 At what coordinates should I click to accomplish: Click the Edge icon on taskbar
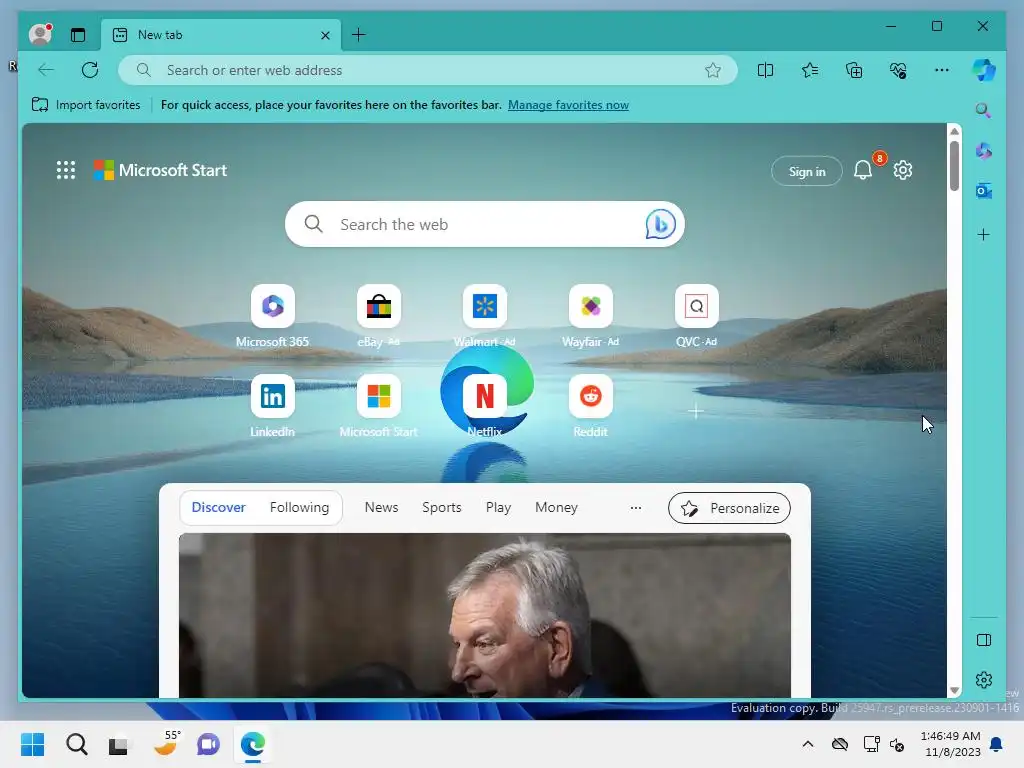point(252,744)
